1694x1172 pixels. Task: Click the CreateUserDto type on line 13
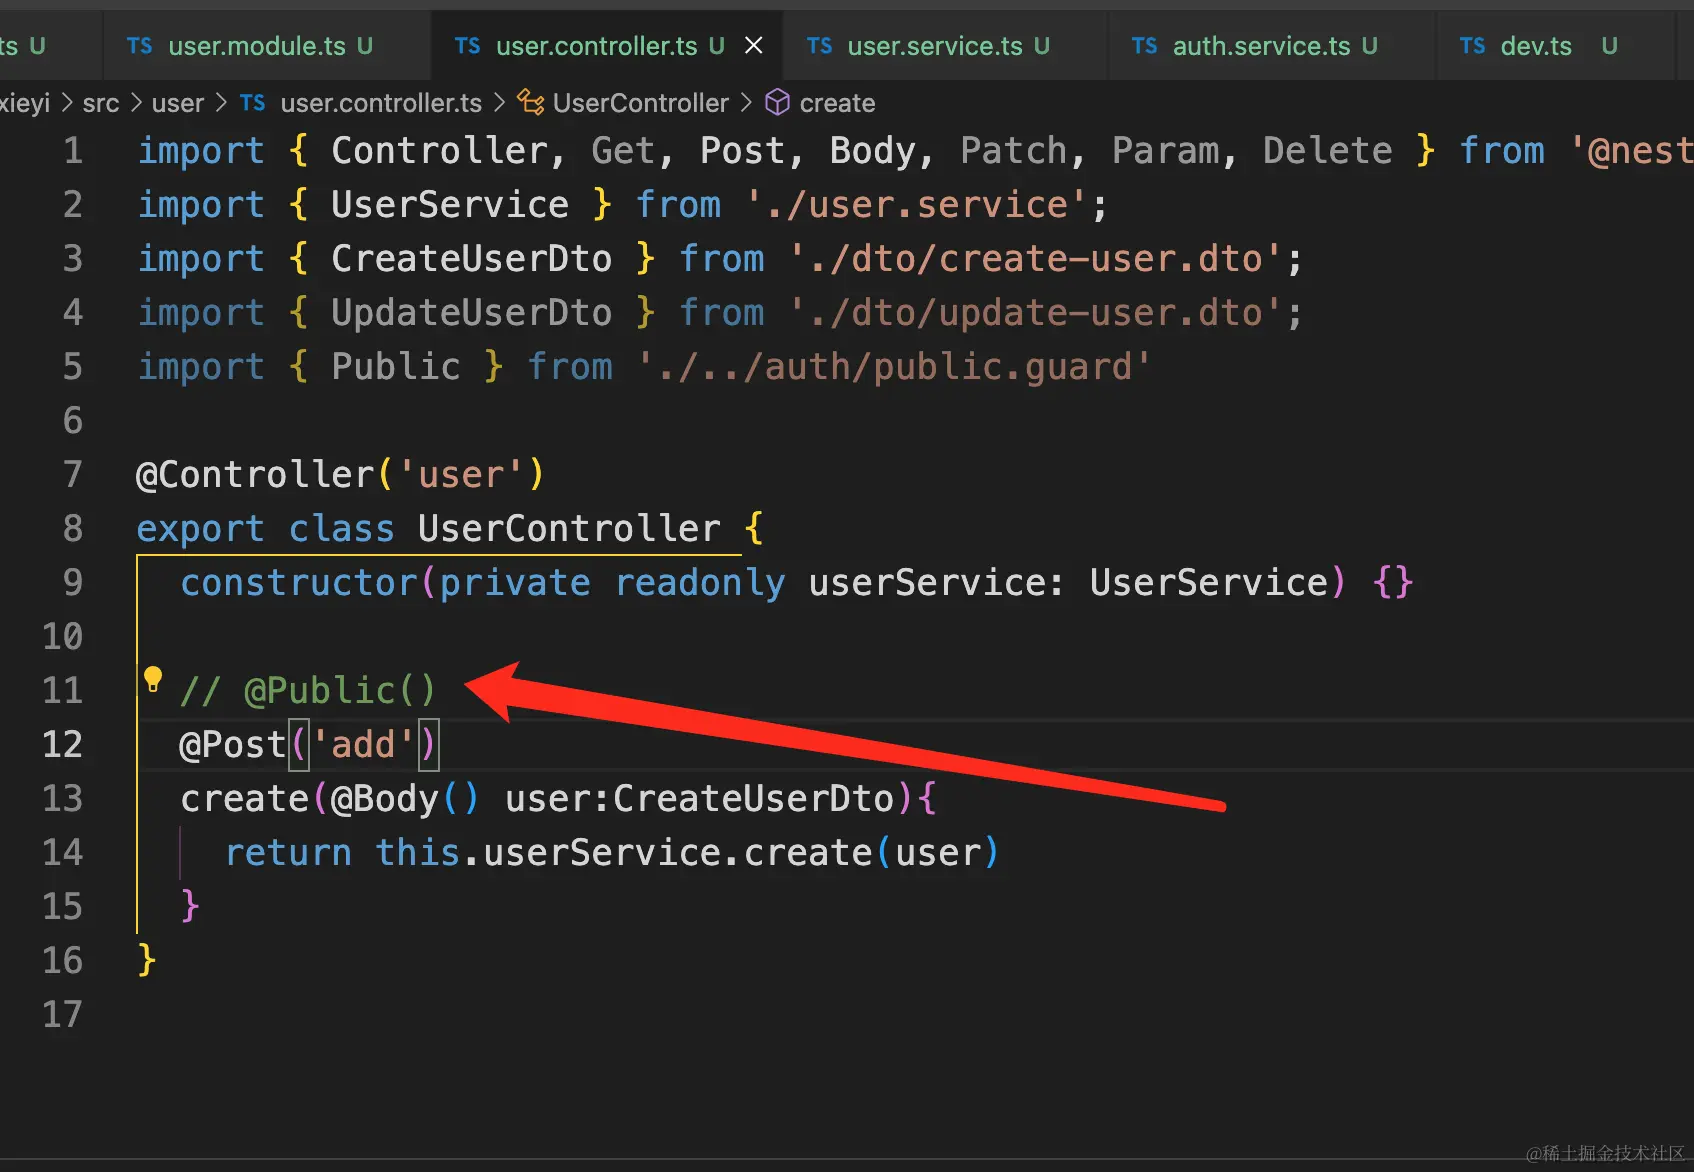tap(754, 799)
